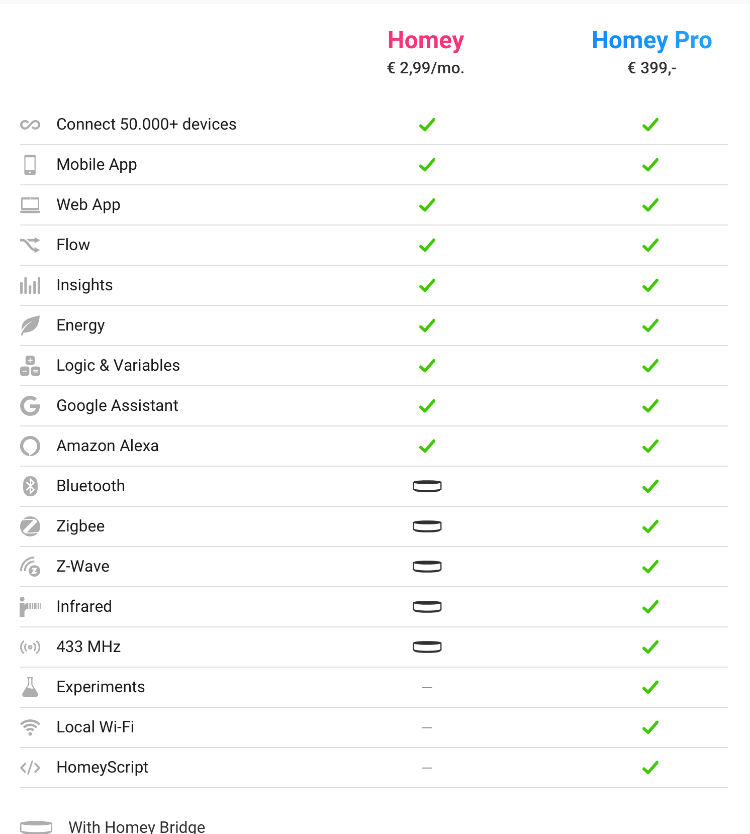Click the laptop icon for Web App

pos(30,205)
